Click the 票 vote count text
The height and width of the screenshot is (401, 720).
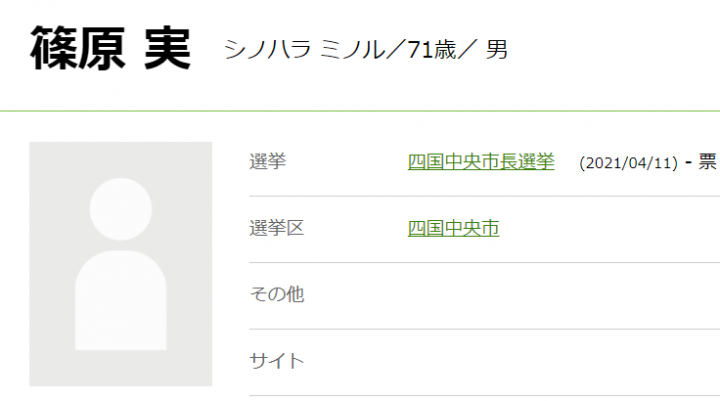(708, 163)
